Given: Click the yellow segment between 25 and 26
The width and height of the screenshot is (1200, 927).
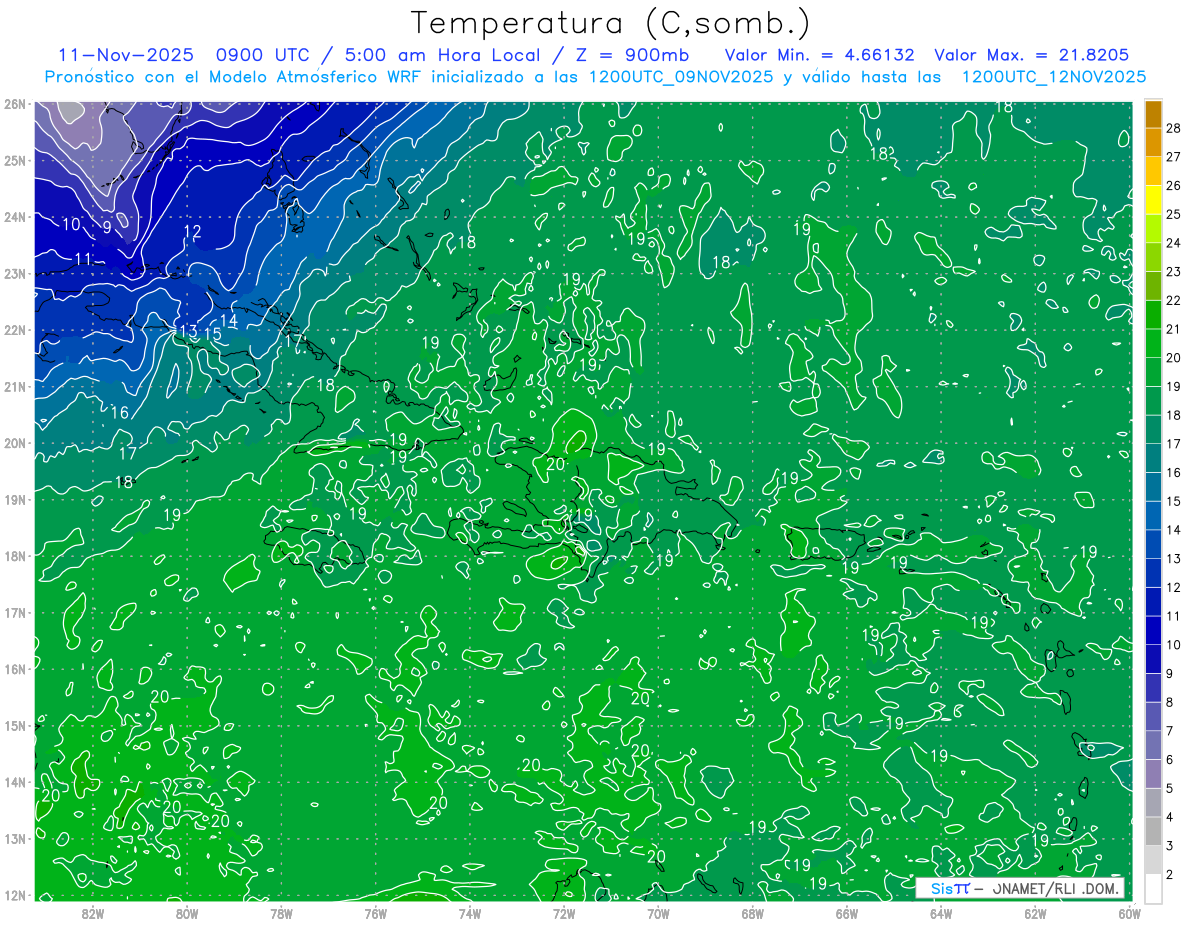Looking at the screenshot, I should pos(1153,199).
